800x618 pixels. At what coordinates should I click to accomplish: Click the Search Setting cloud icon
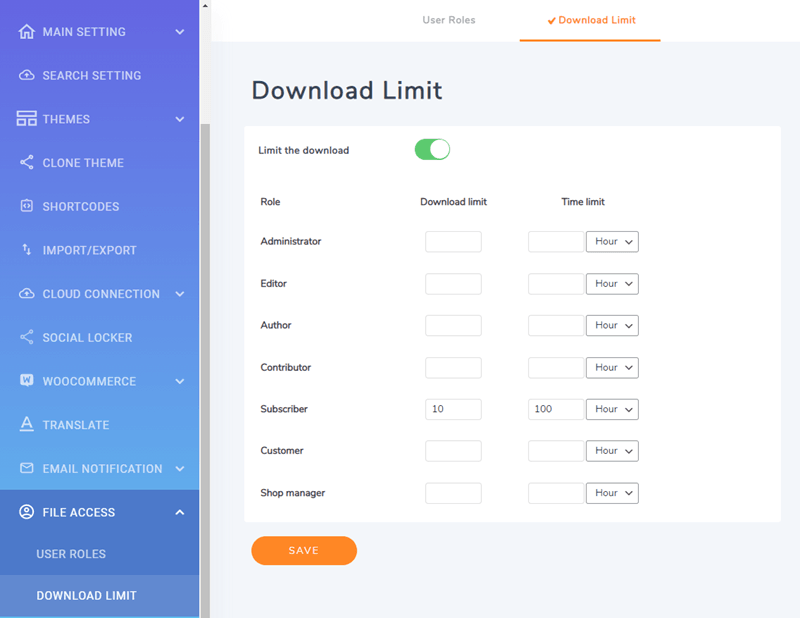pos(27,76)
